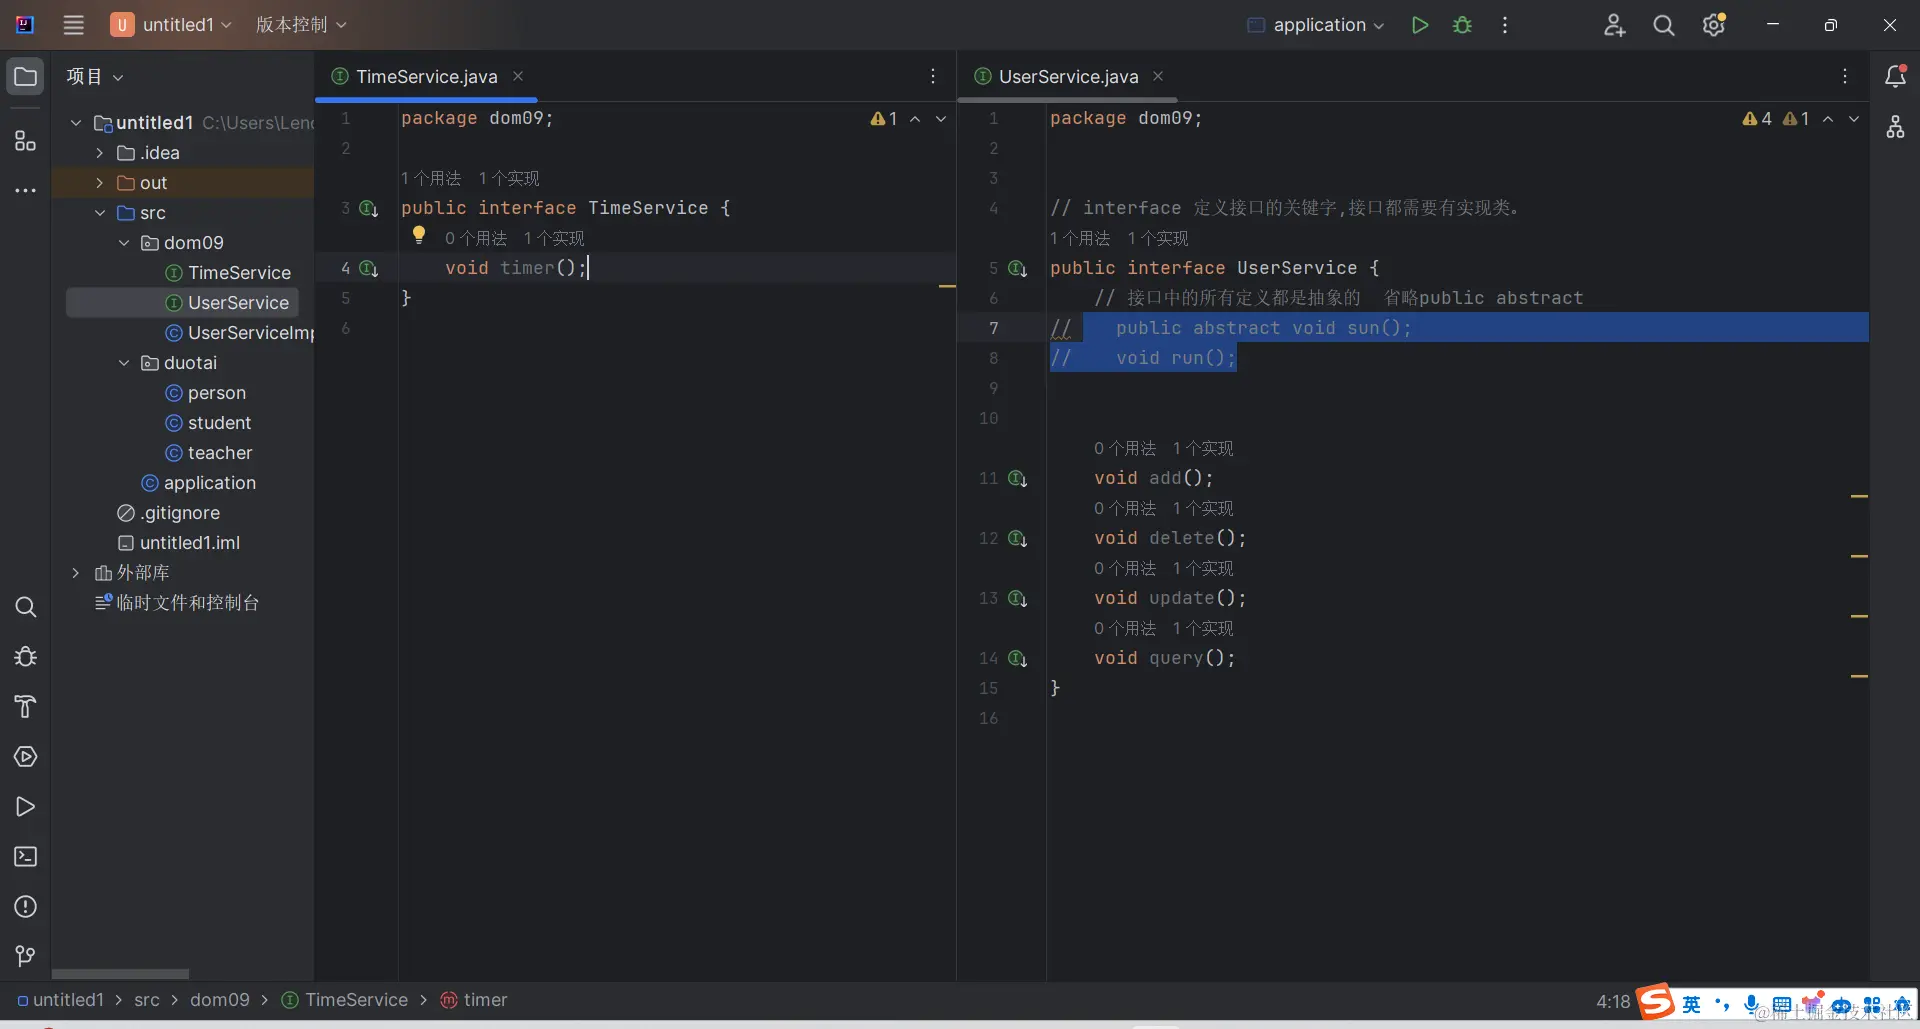Open the main hamburger menu

coord(74,25)
